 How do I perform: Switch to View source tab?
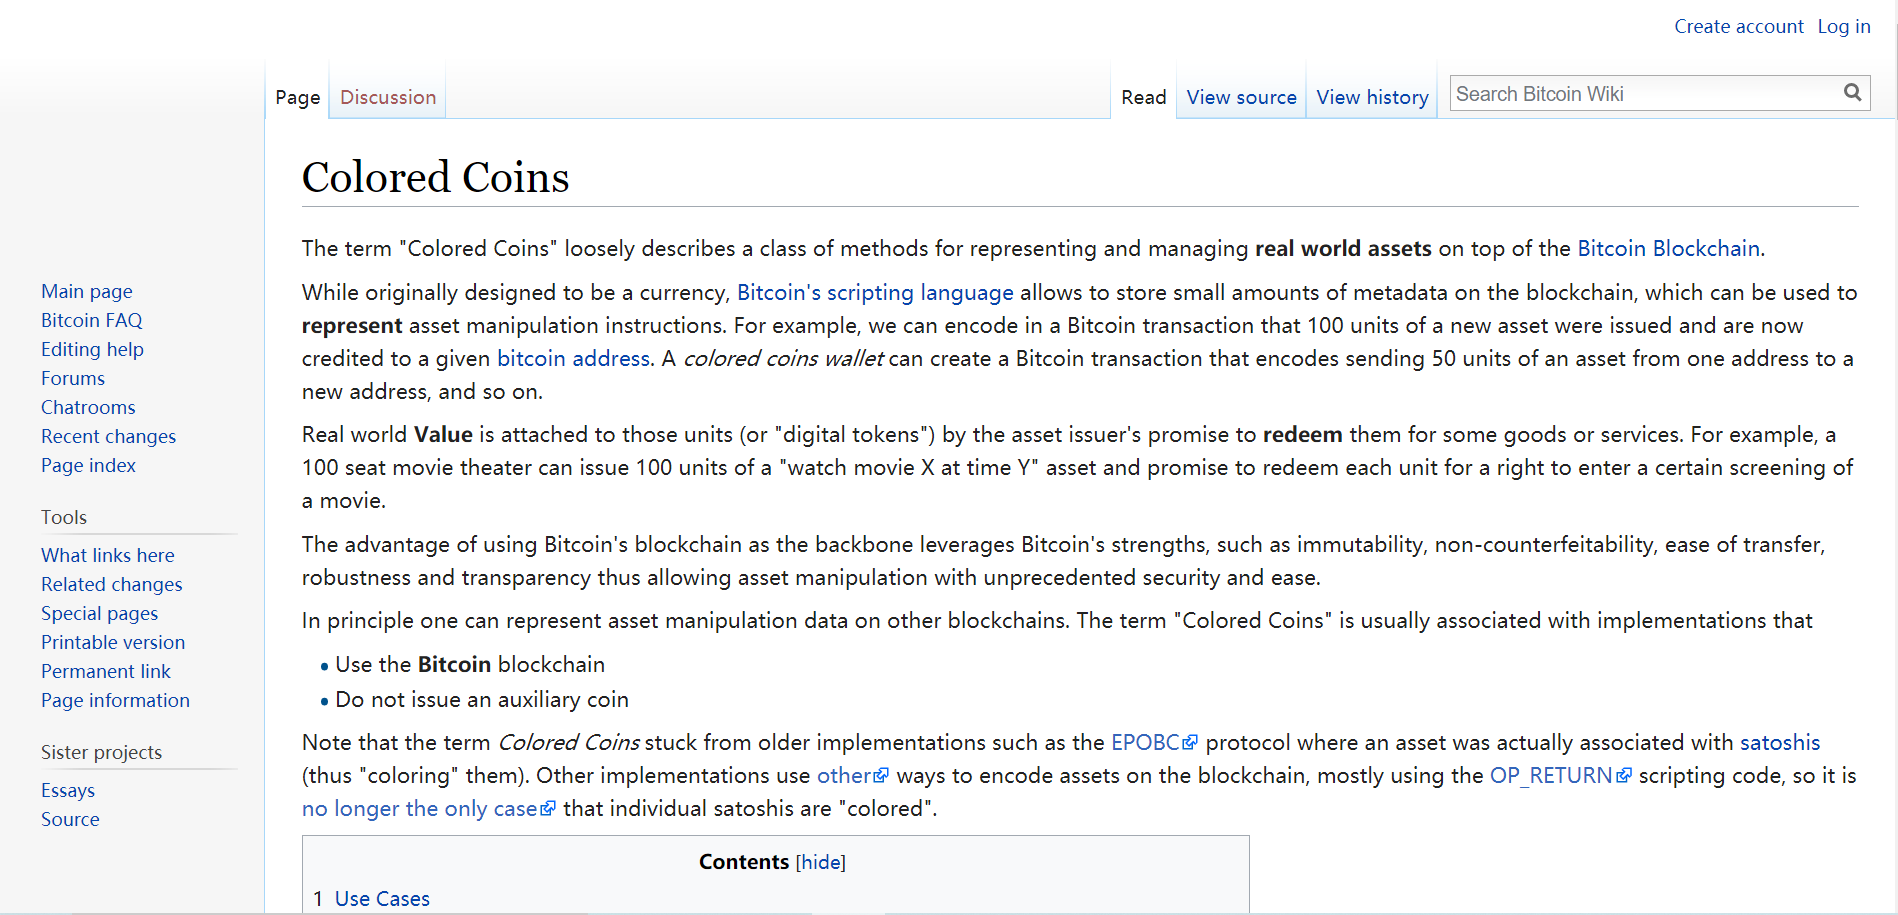point(1241,97)
